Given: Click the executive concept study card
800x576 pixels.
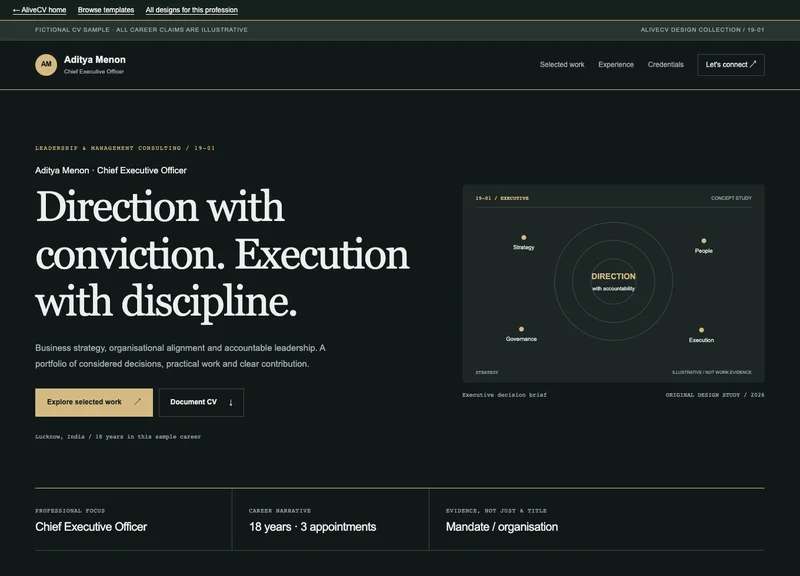Looking at the screenshot, I should pos(613,284).
